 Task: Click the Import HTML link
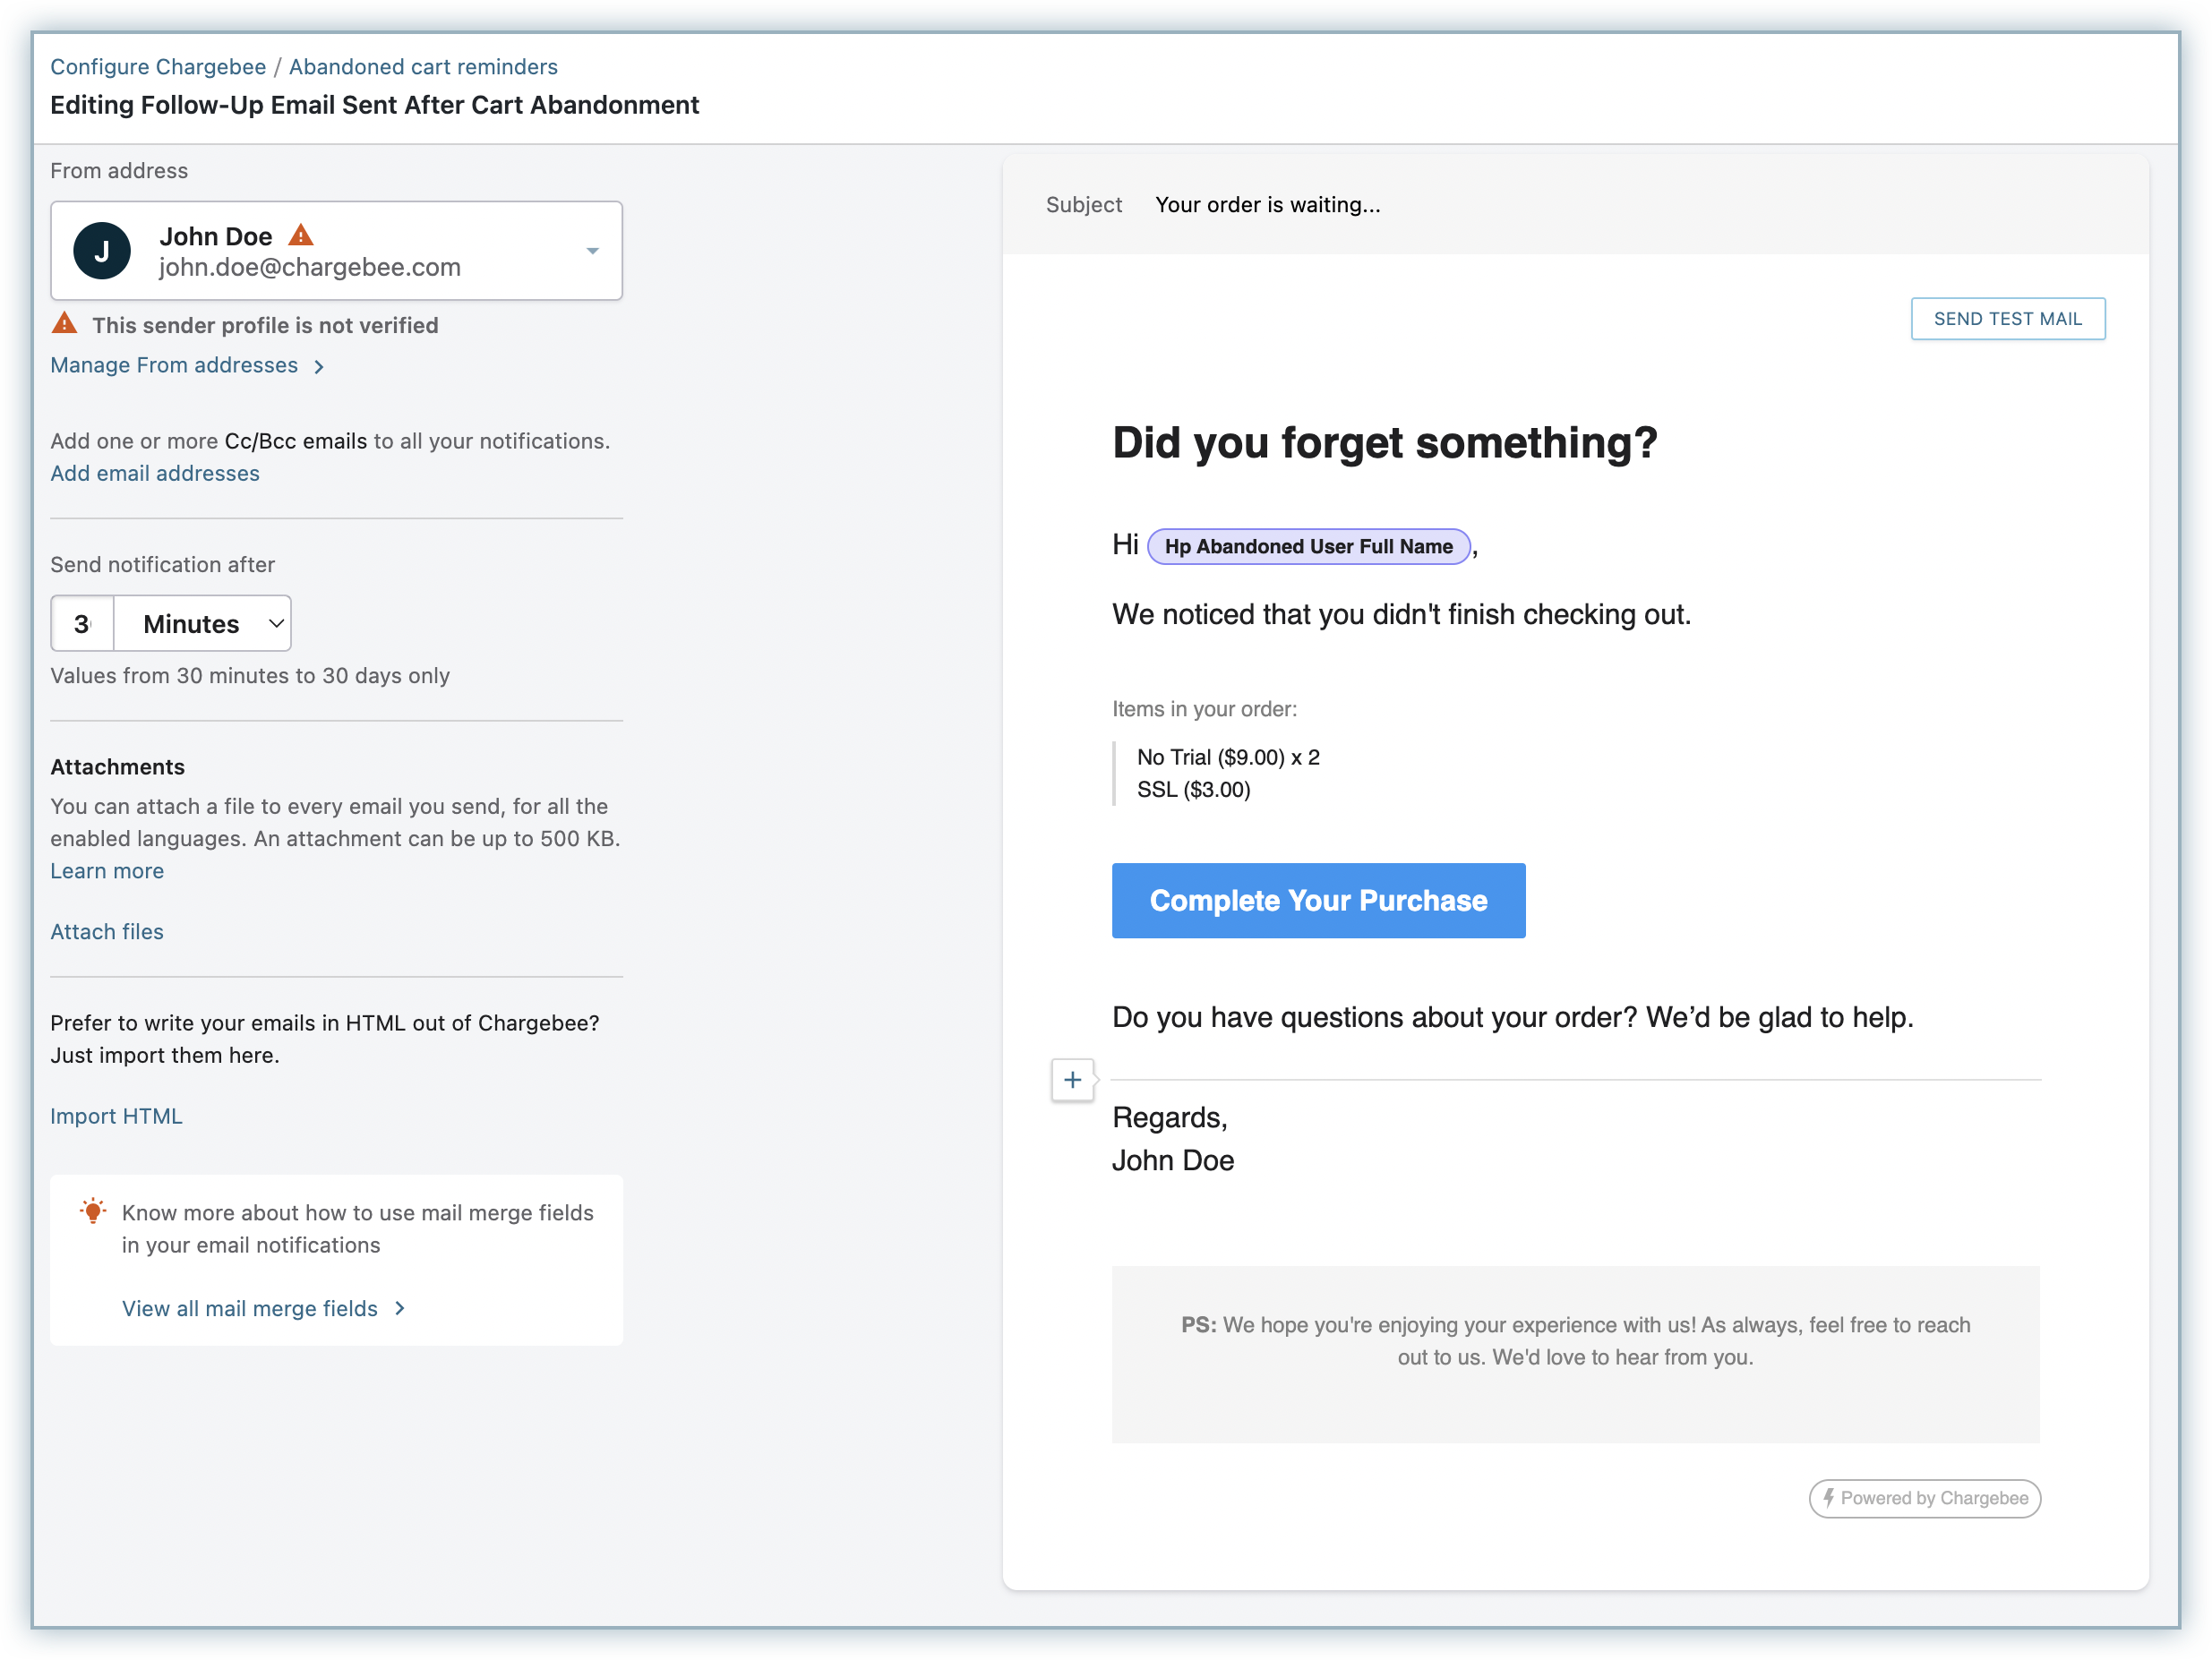click(x=116, y=1116)
